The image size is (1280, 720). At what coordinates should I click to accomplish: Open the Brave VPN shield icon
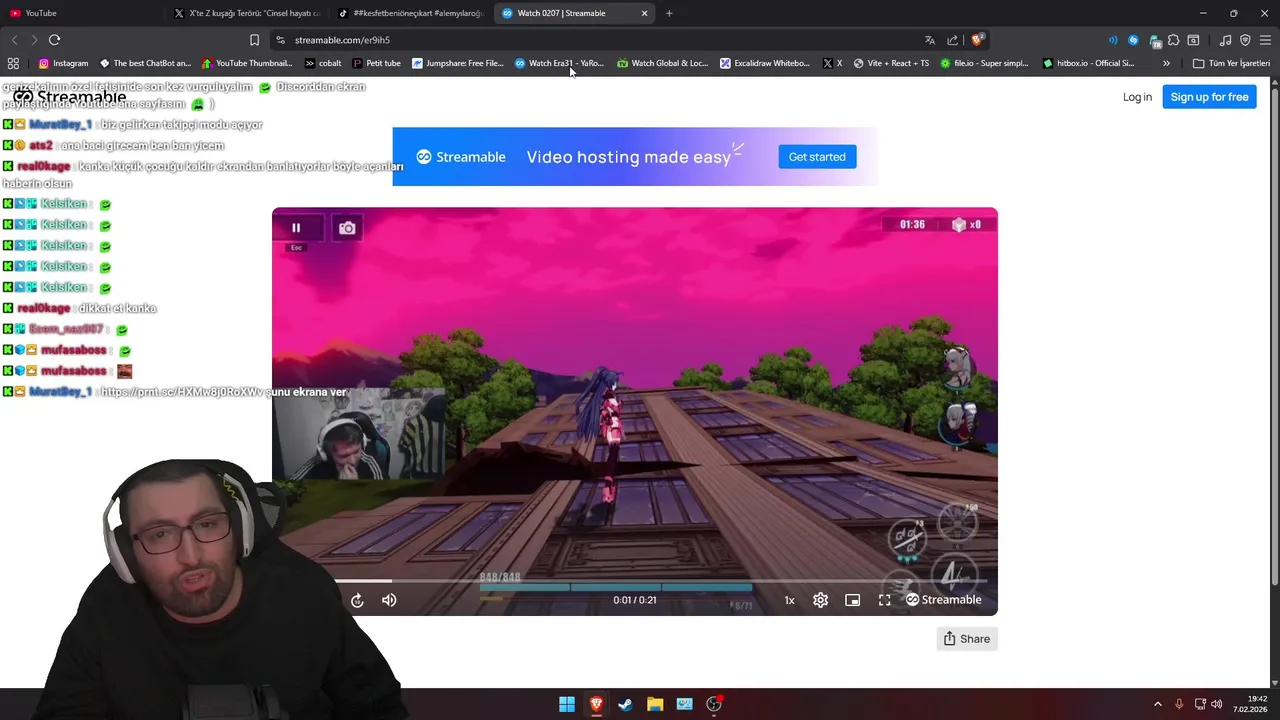point(1245,40)
